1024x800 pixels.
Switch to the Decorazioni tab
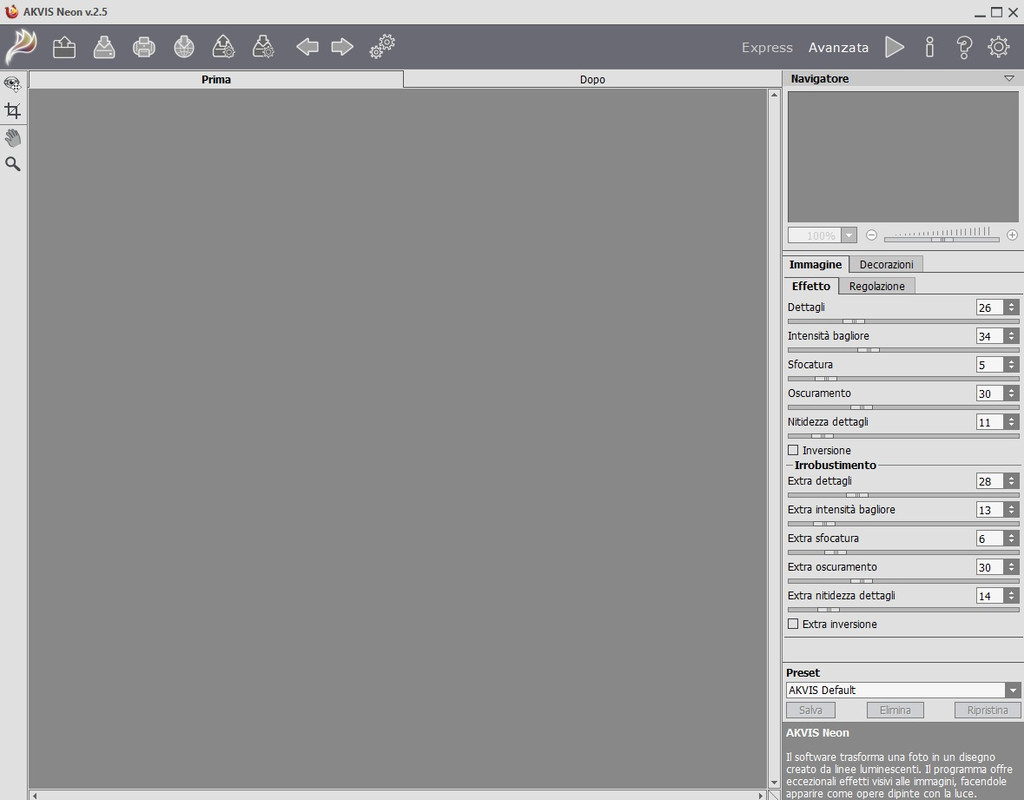pyautogui.click(x=886, y=264)
